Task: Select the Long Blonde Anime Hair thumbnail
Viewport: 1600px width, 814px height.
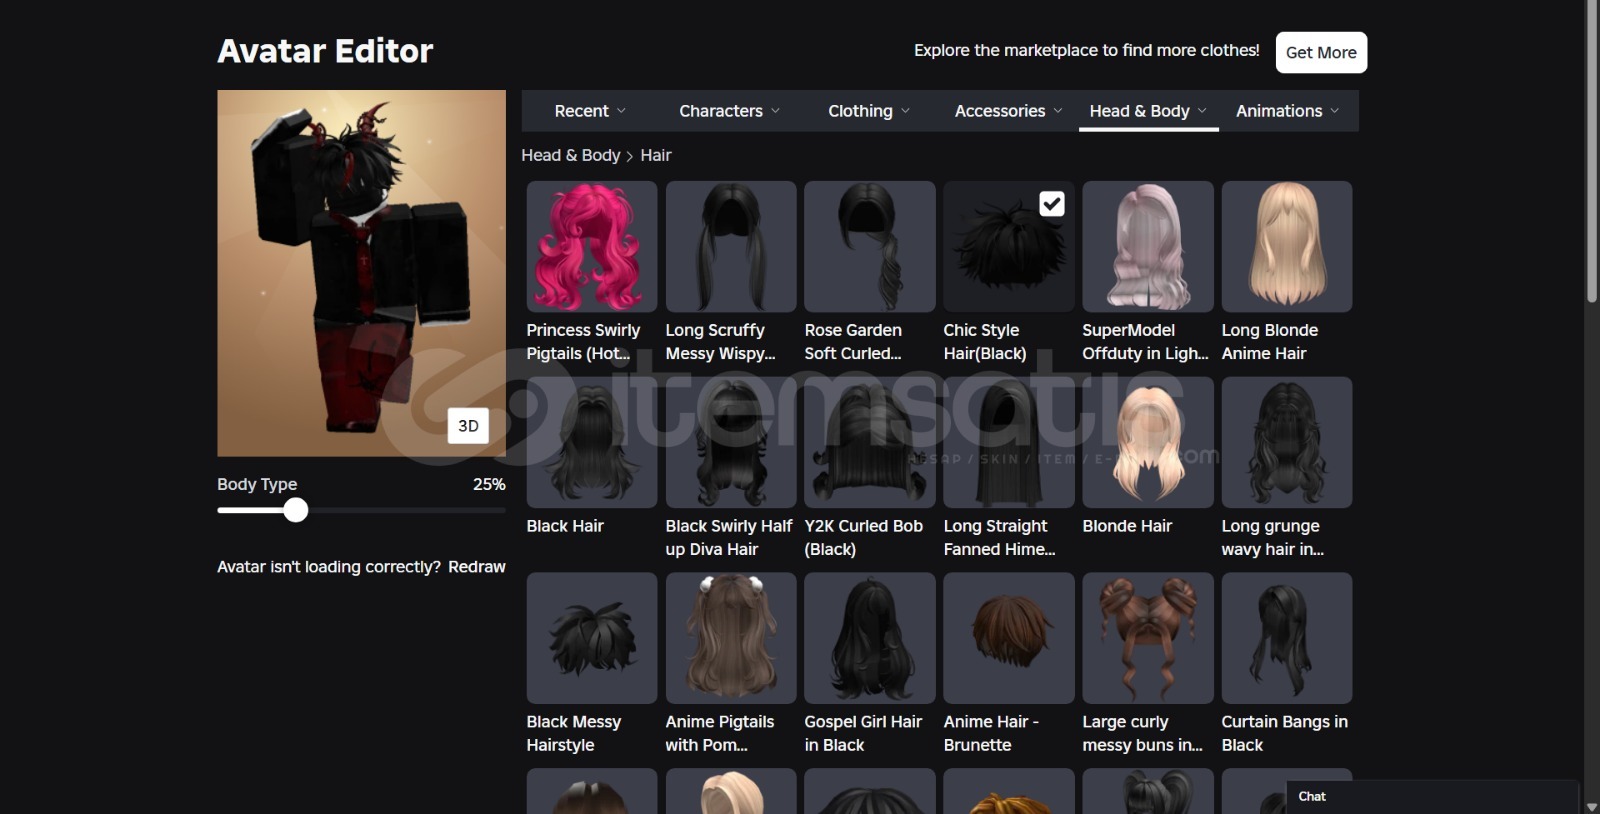Action: 1286,246
